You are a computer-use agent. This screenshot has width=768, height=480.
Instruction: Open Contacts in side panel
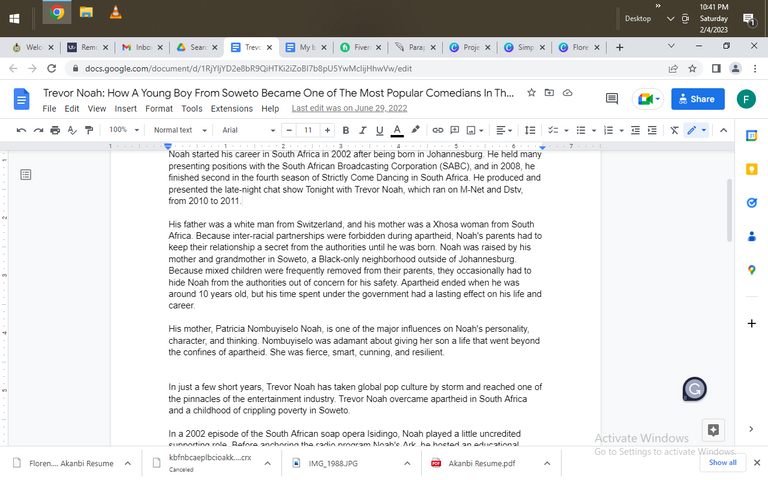pos(751,237)
